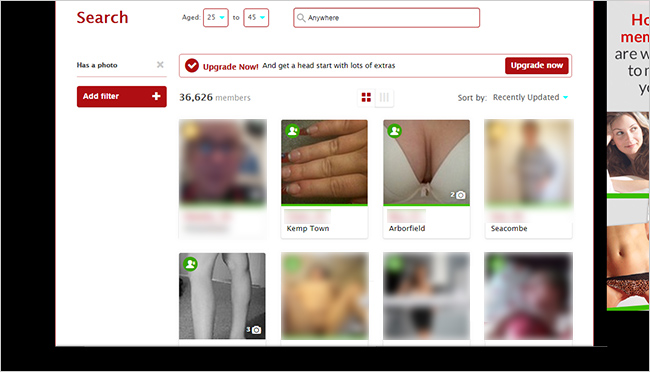Click the Seacombe location text
650x372 pixels.
(x=509, y=229)
